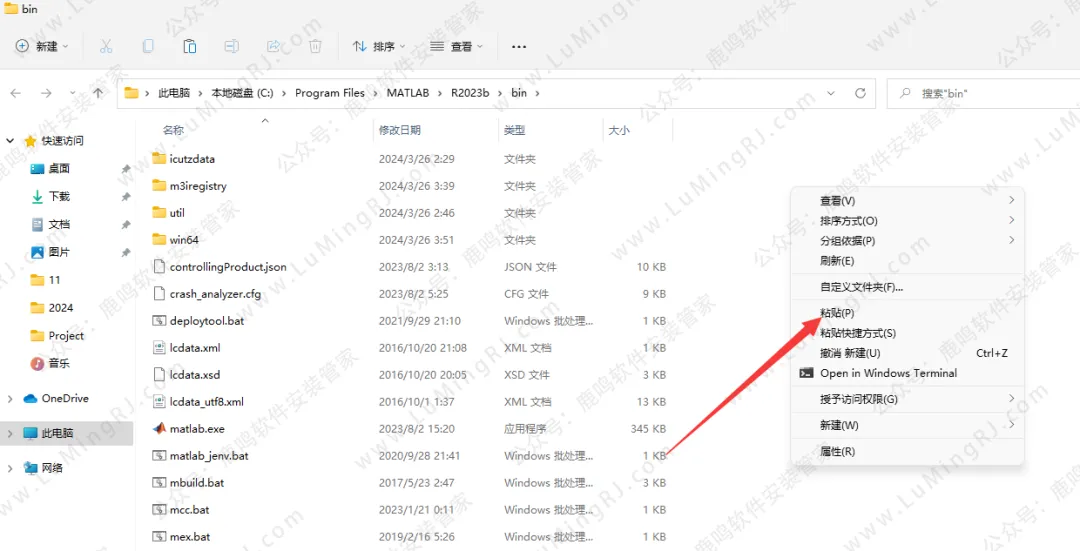
Task: Select 粘贴(P) in the context menu
Action: point(837,313)
